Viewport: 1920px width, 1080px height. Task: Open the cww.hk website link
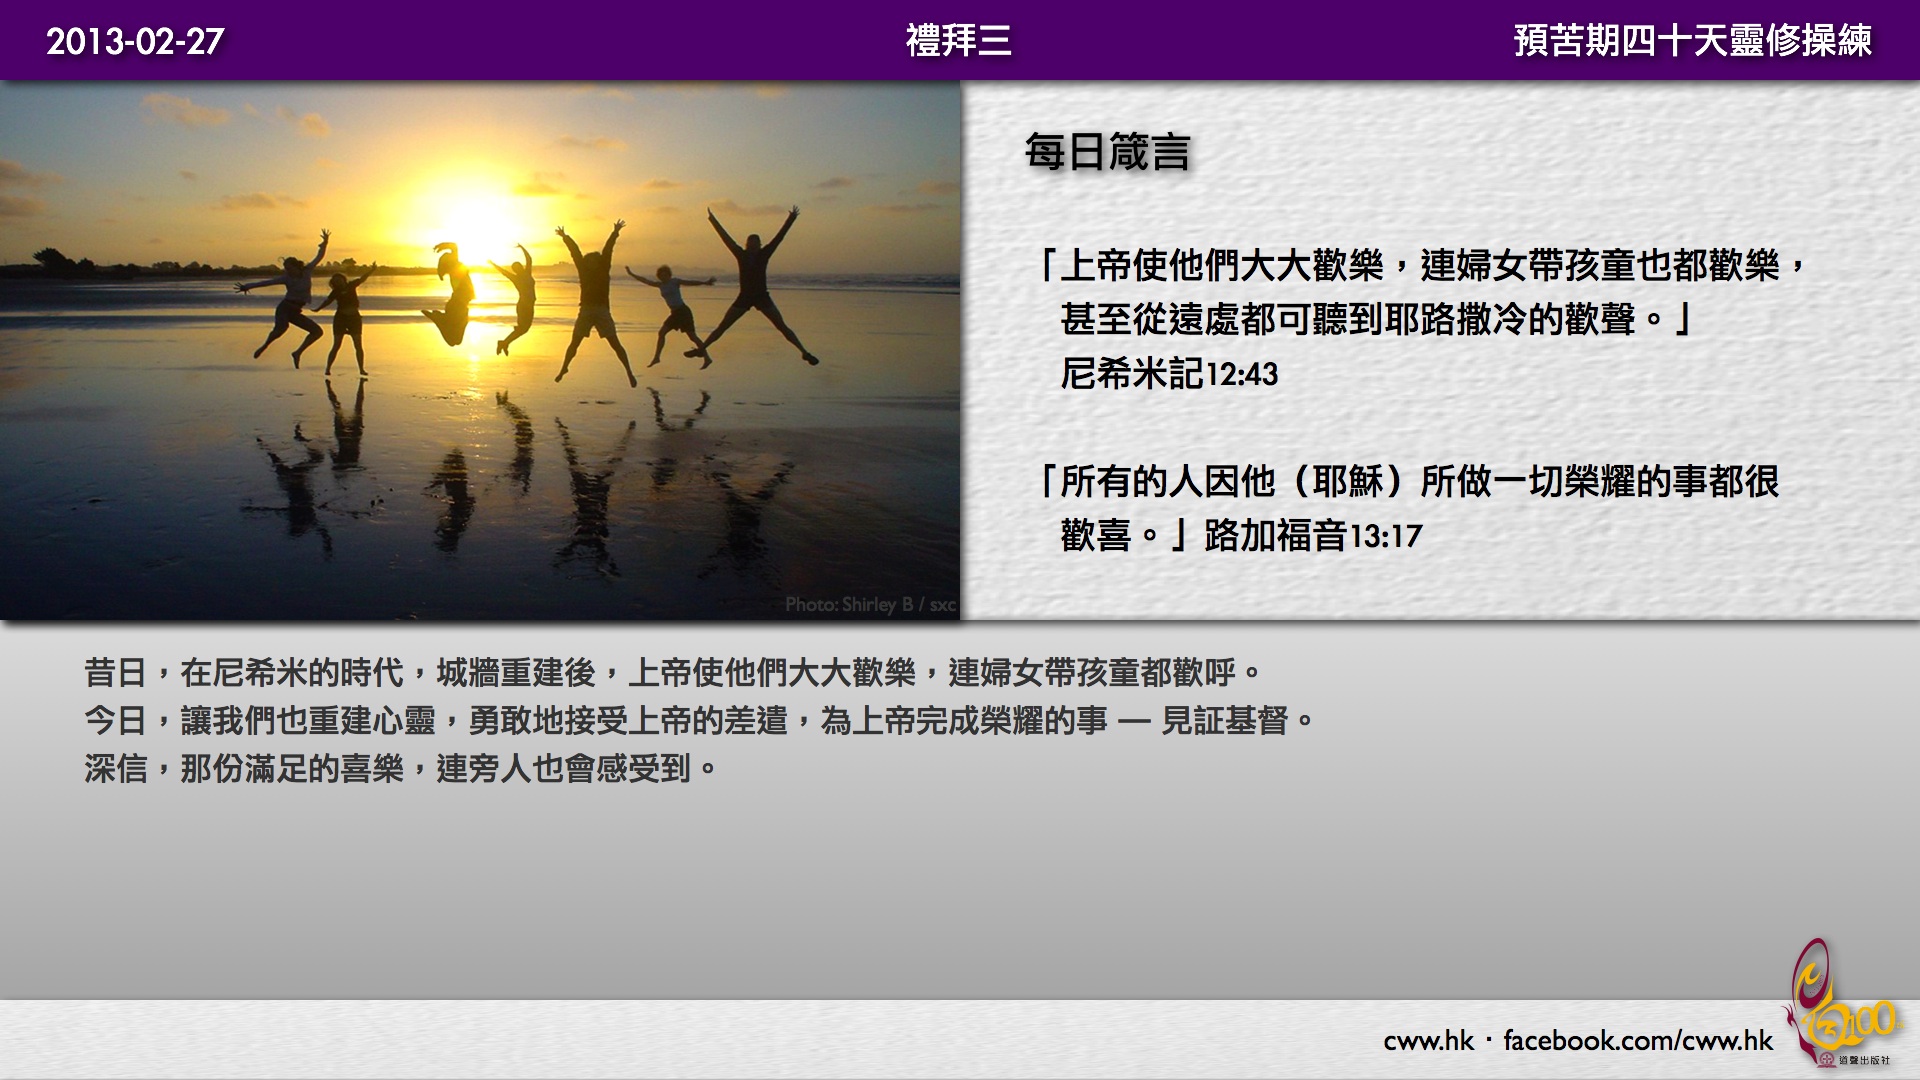click(x=1428, y=1041)
